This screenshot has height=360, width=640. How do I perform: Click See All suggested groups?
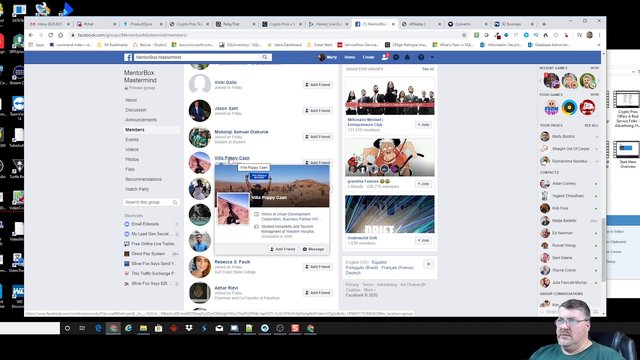point(428,69)
